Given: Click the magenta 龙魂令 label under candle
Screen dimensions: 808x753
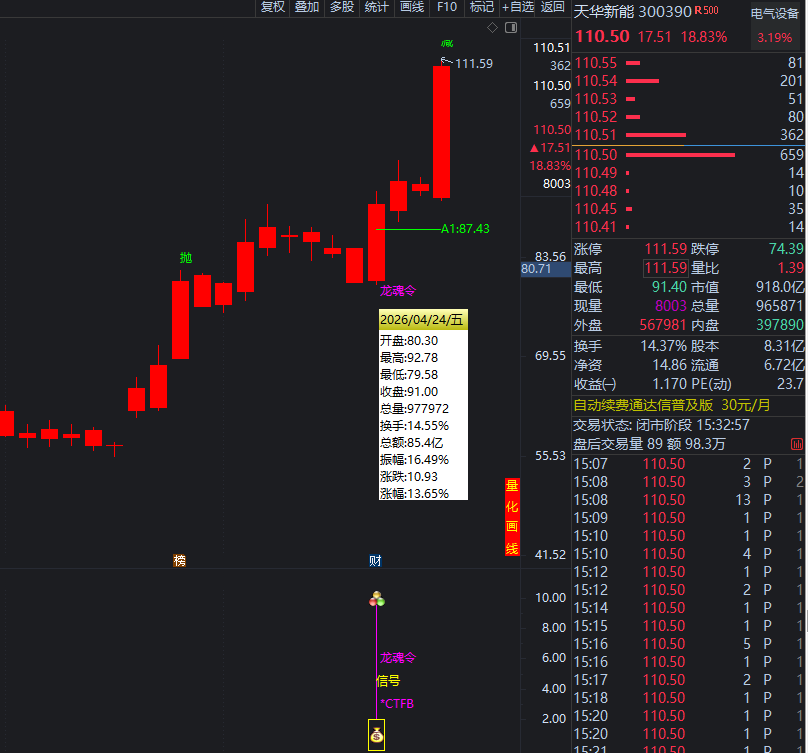Looking at the screenshot, I should 398,291.
